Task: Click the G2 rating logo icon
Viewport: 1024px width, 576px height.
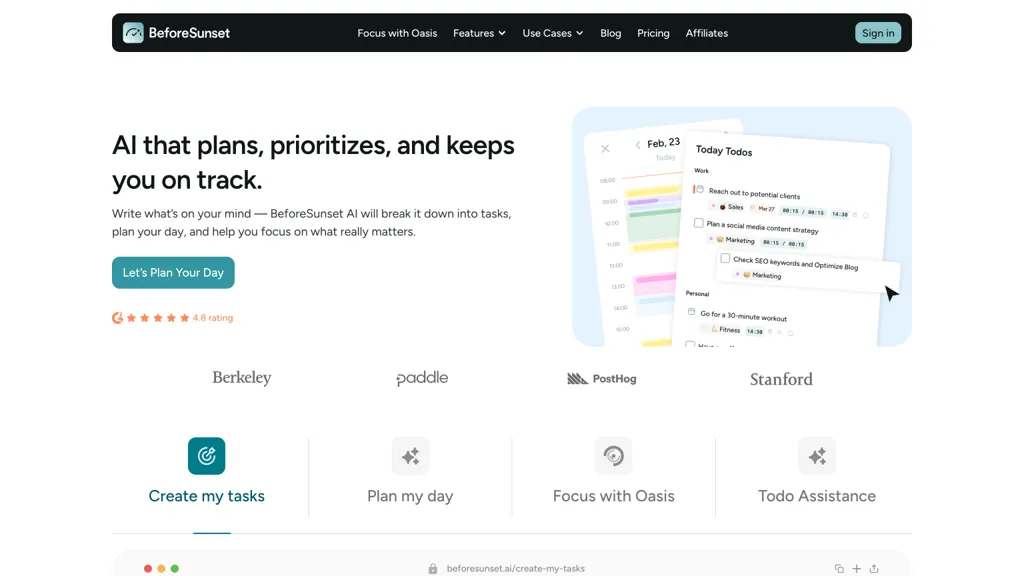Action: pos(118,318)
